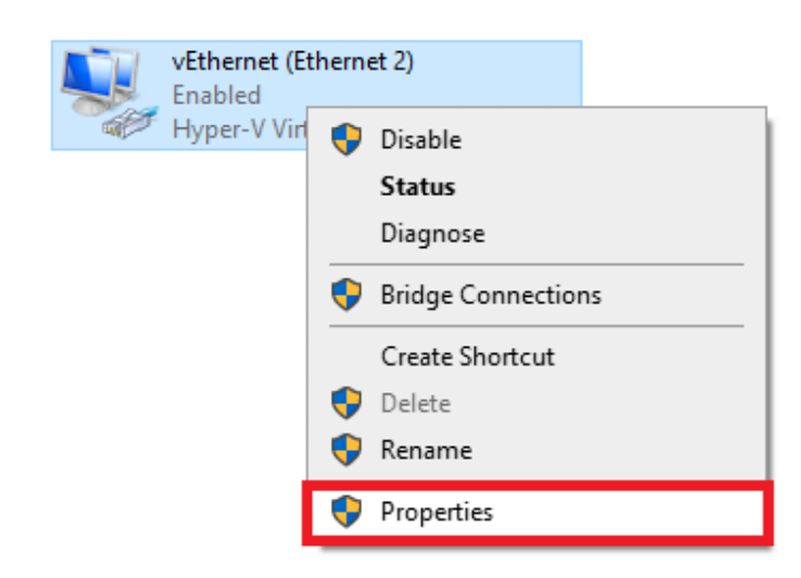The width and height of the screenshot is (801, 578).
Task: Select Diagnose in the context menu
Action: click(x=536, y=234)
